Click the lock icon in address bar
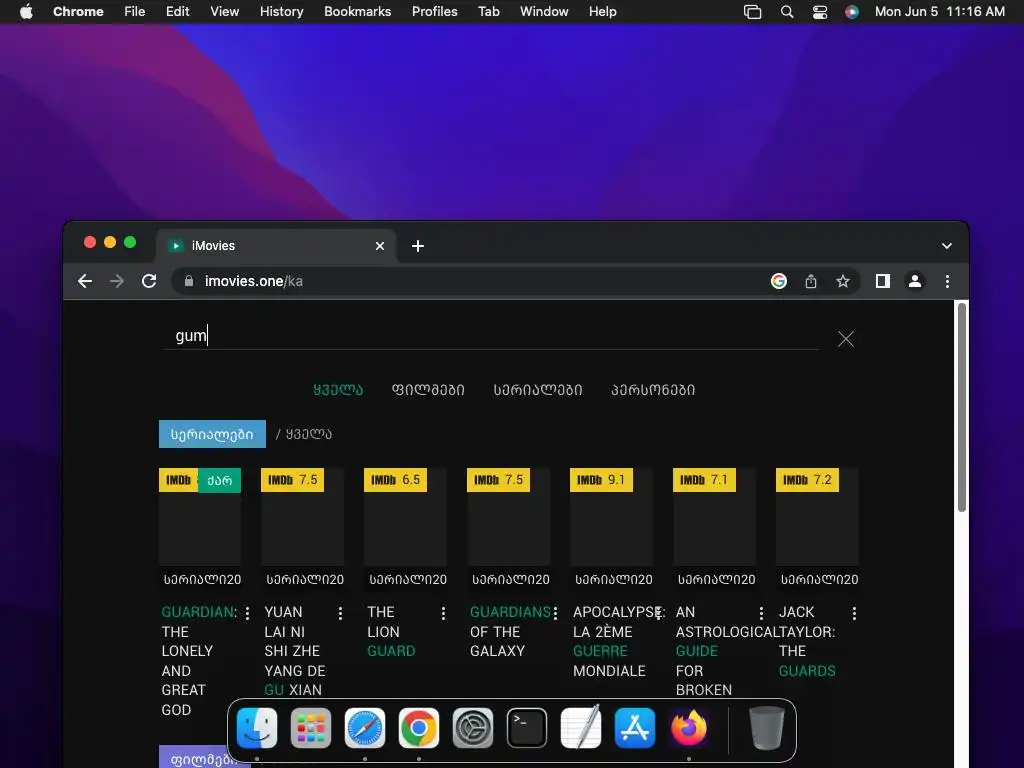Image resolution: width=1024 pixels, height=768 pixels. pyautogui.click(x=189, y=281)
